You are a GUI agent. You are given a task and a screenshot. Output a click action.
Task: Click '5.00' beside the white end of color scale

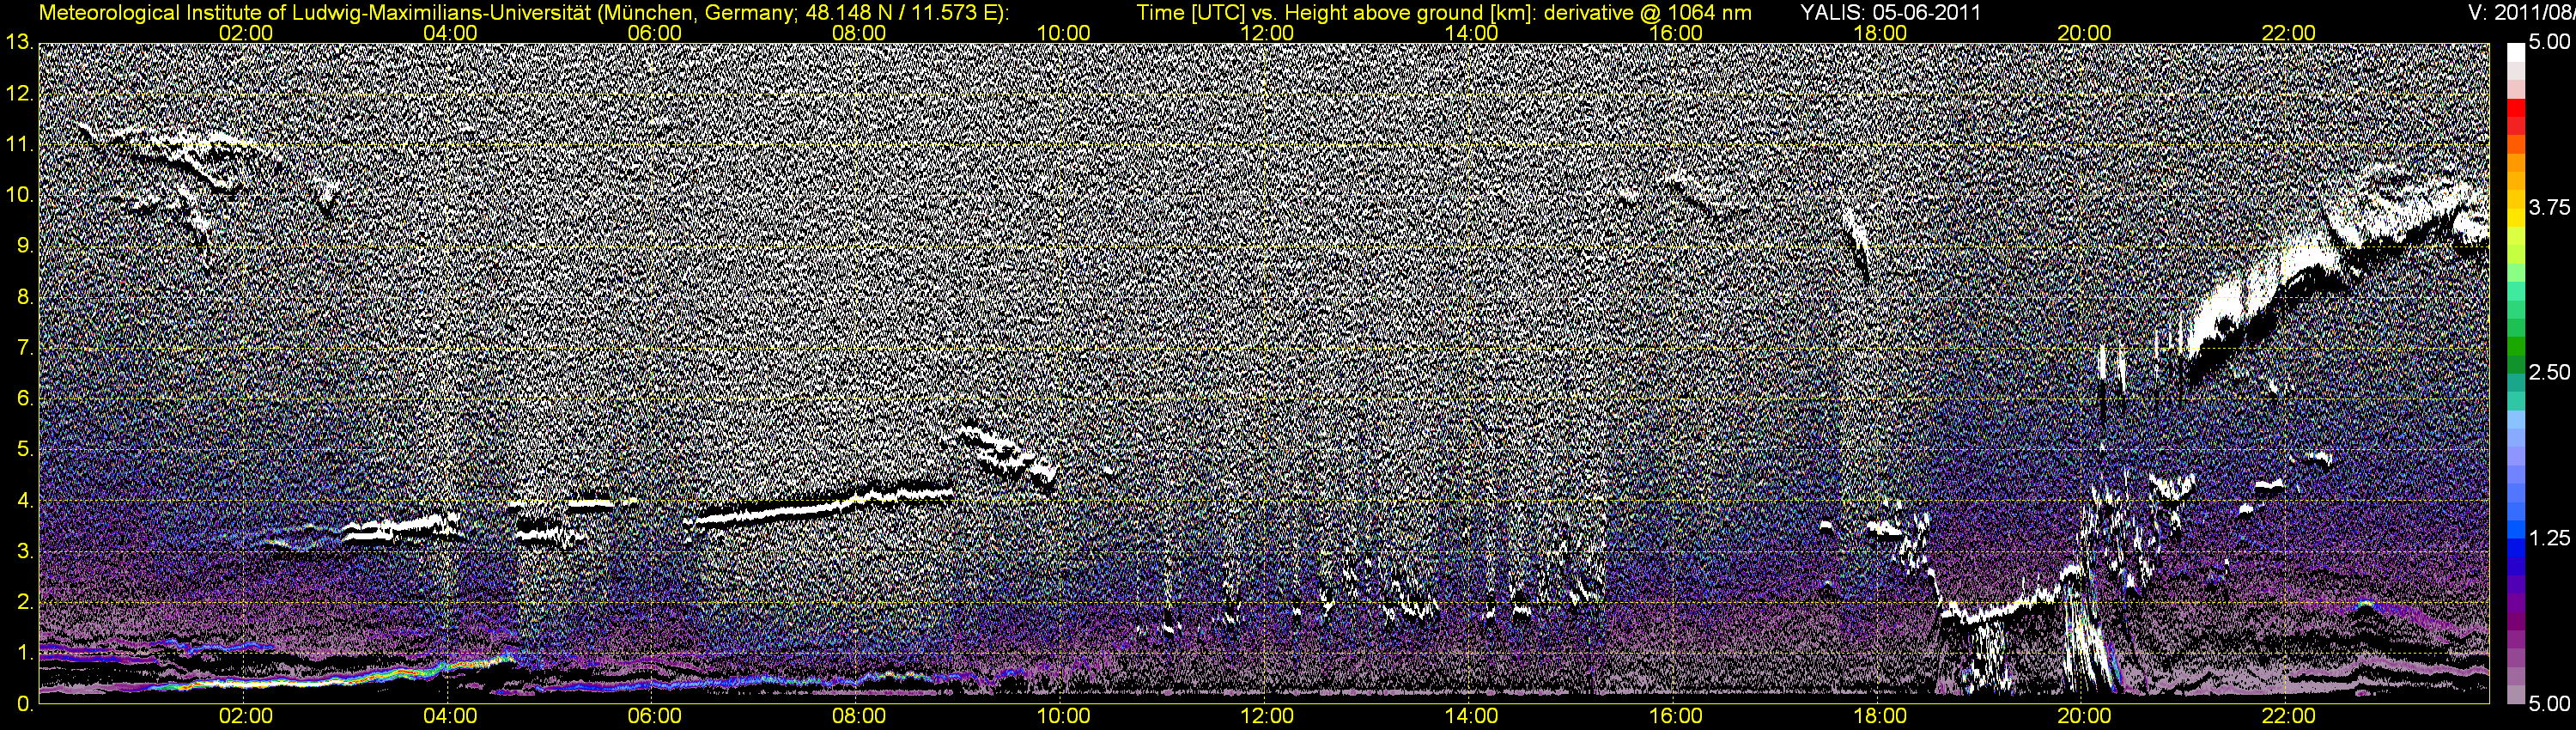point(2549,43)
